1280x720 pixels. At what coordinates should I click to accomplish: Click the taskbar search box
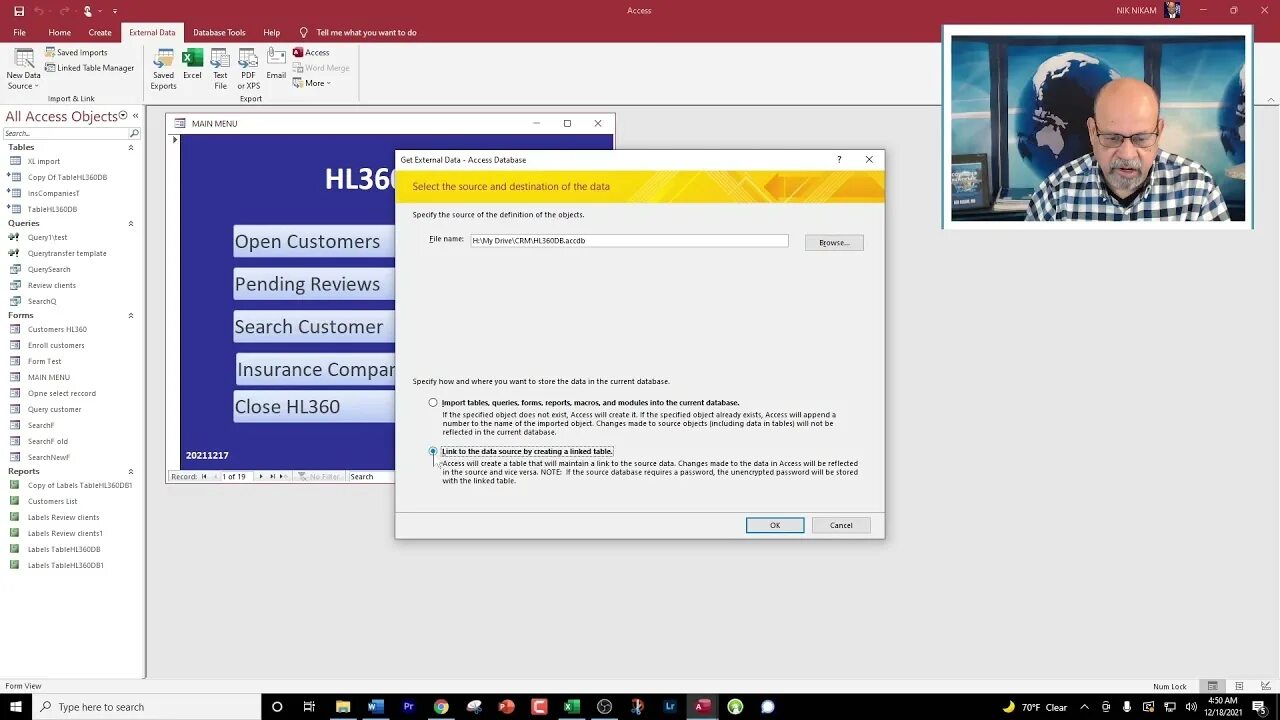(146, 707)
